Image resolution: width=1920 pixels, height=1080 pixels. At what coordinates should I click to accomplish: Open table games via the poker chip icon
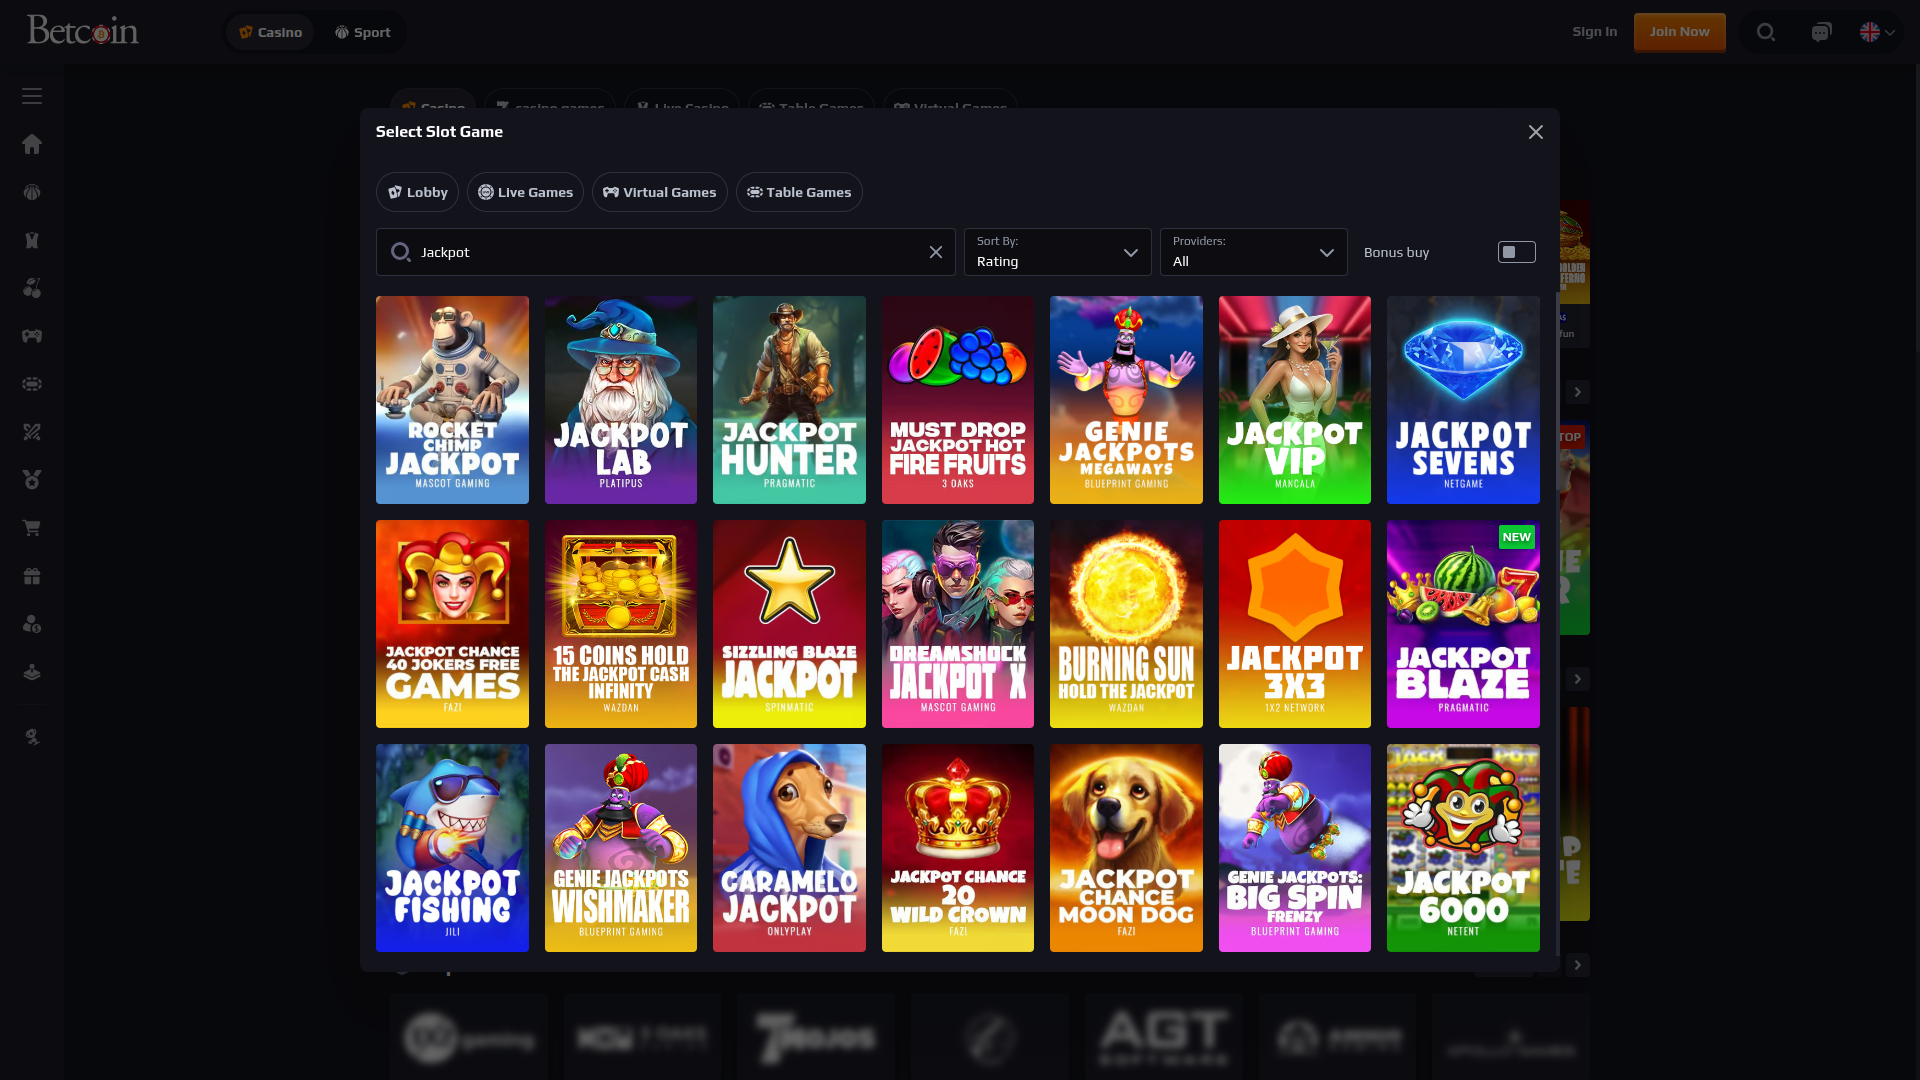(x=32, y=384)
